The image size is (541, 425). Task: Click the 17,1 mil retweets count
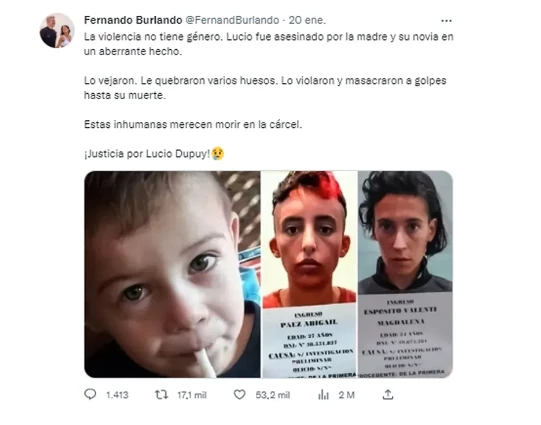(x=192, y=395)
